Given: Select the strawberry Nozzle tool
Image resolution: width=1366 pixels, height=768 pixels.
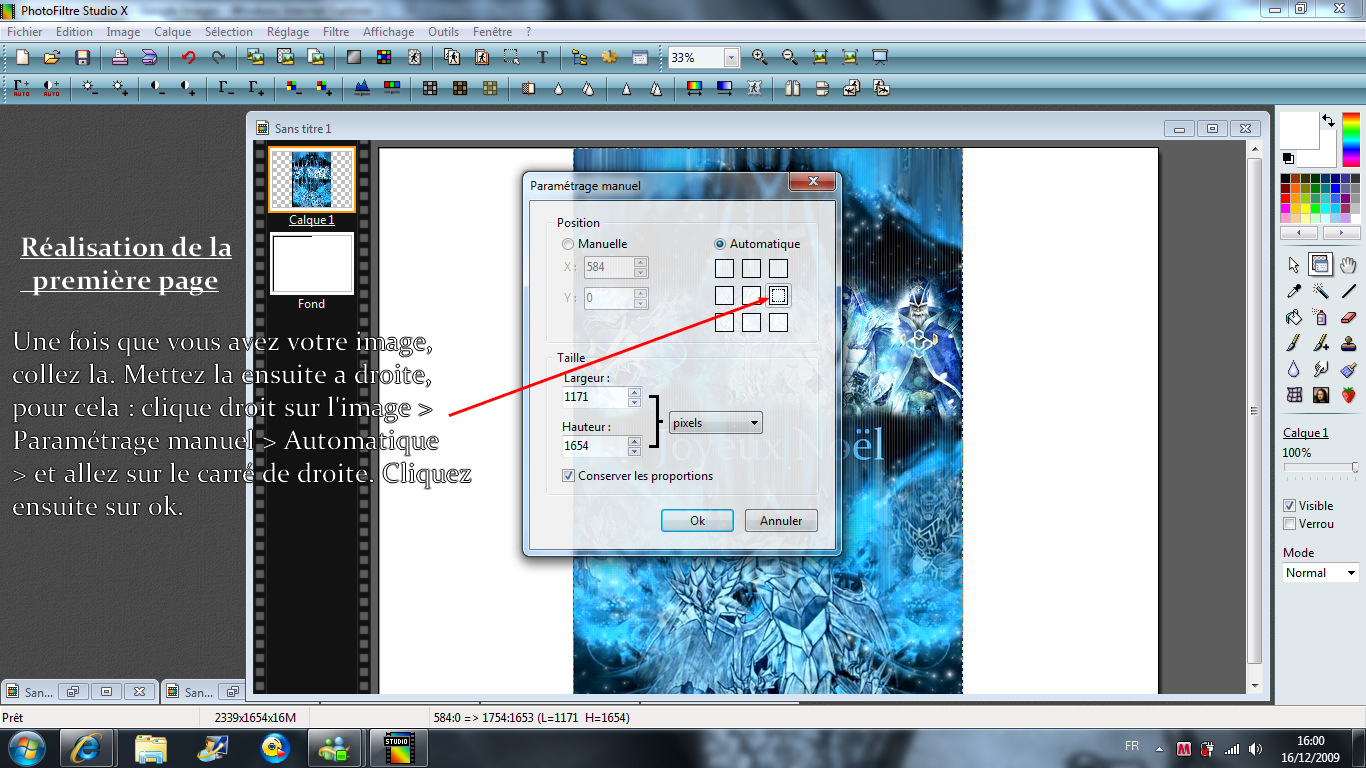Looking at the screenshot, I should click(x=1348, y=395).
